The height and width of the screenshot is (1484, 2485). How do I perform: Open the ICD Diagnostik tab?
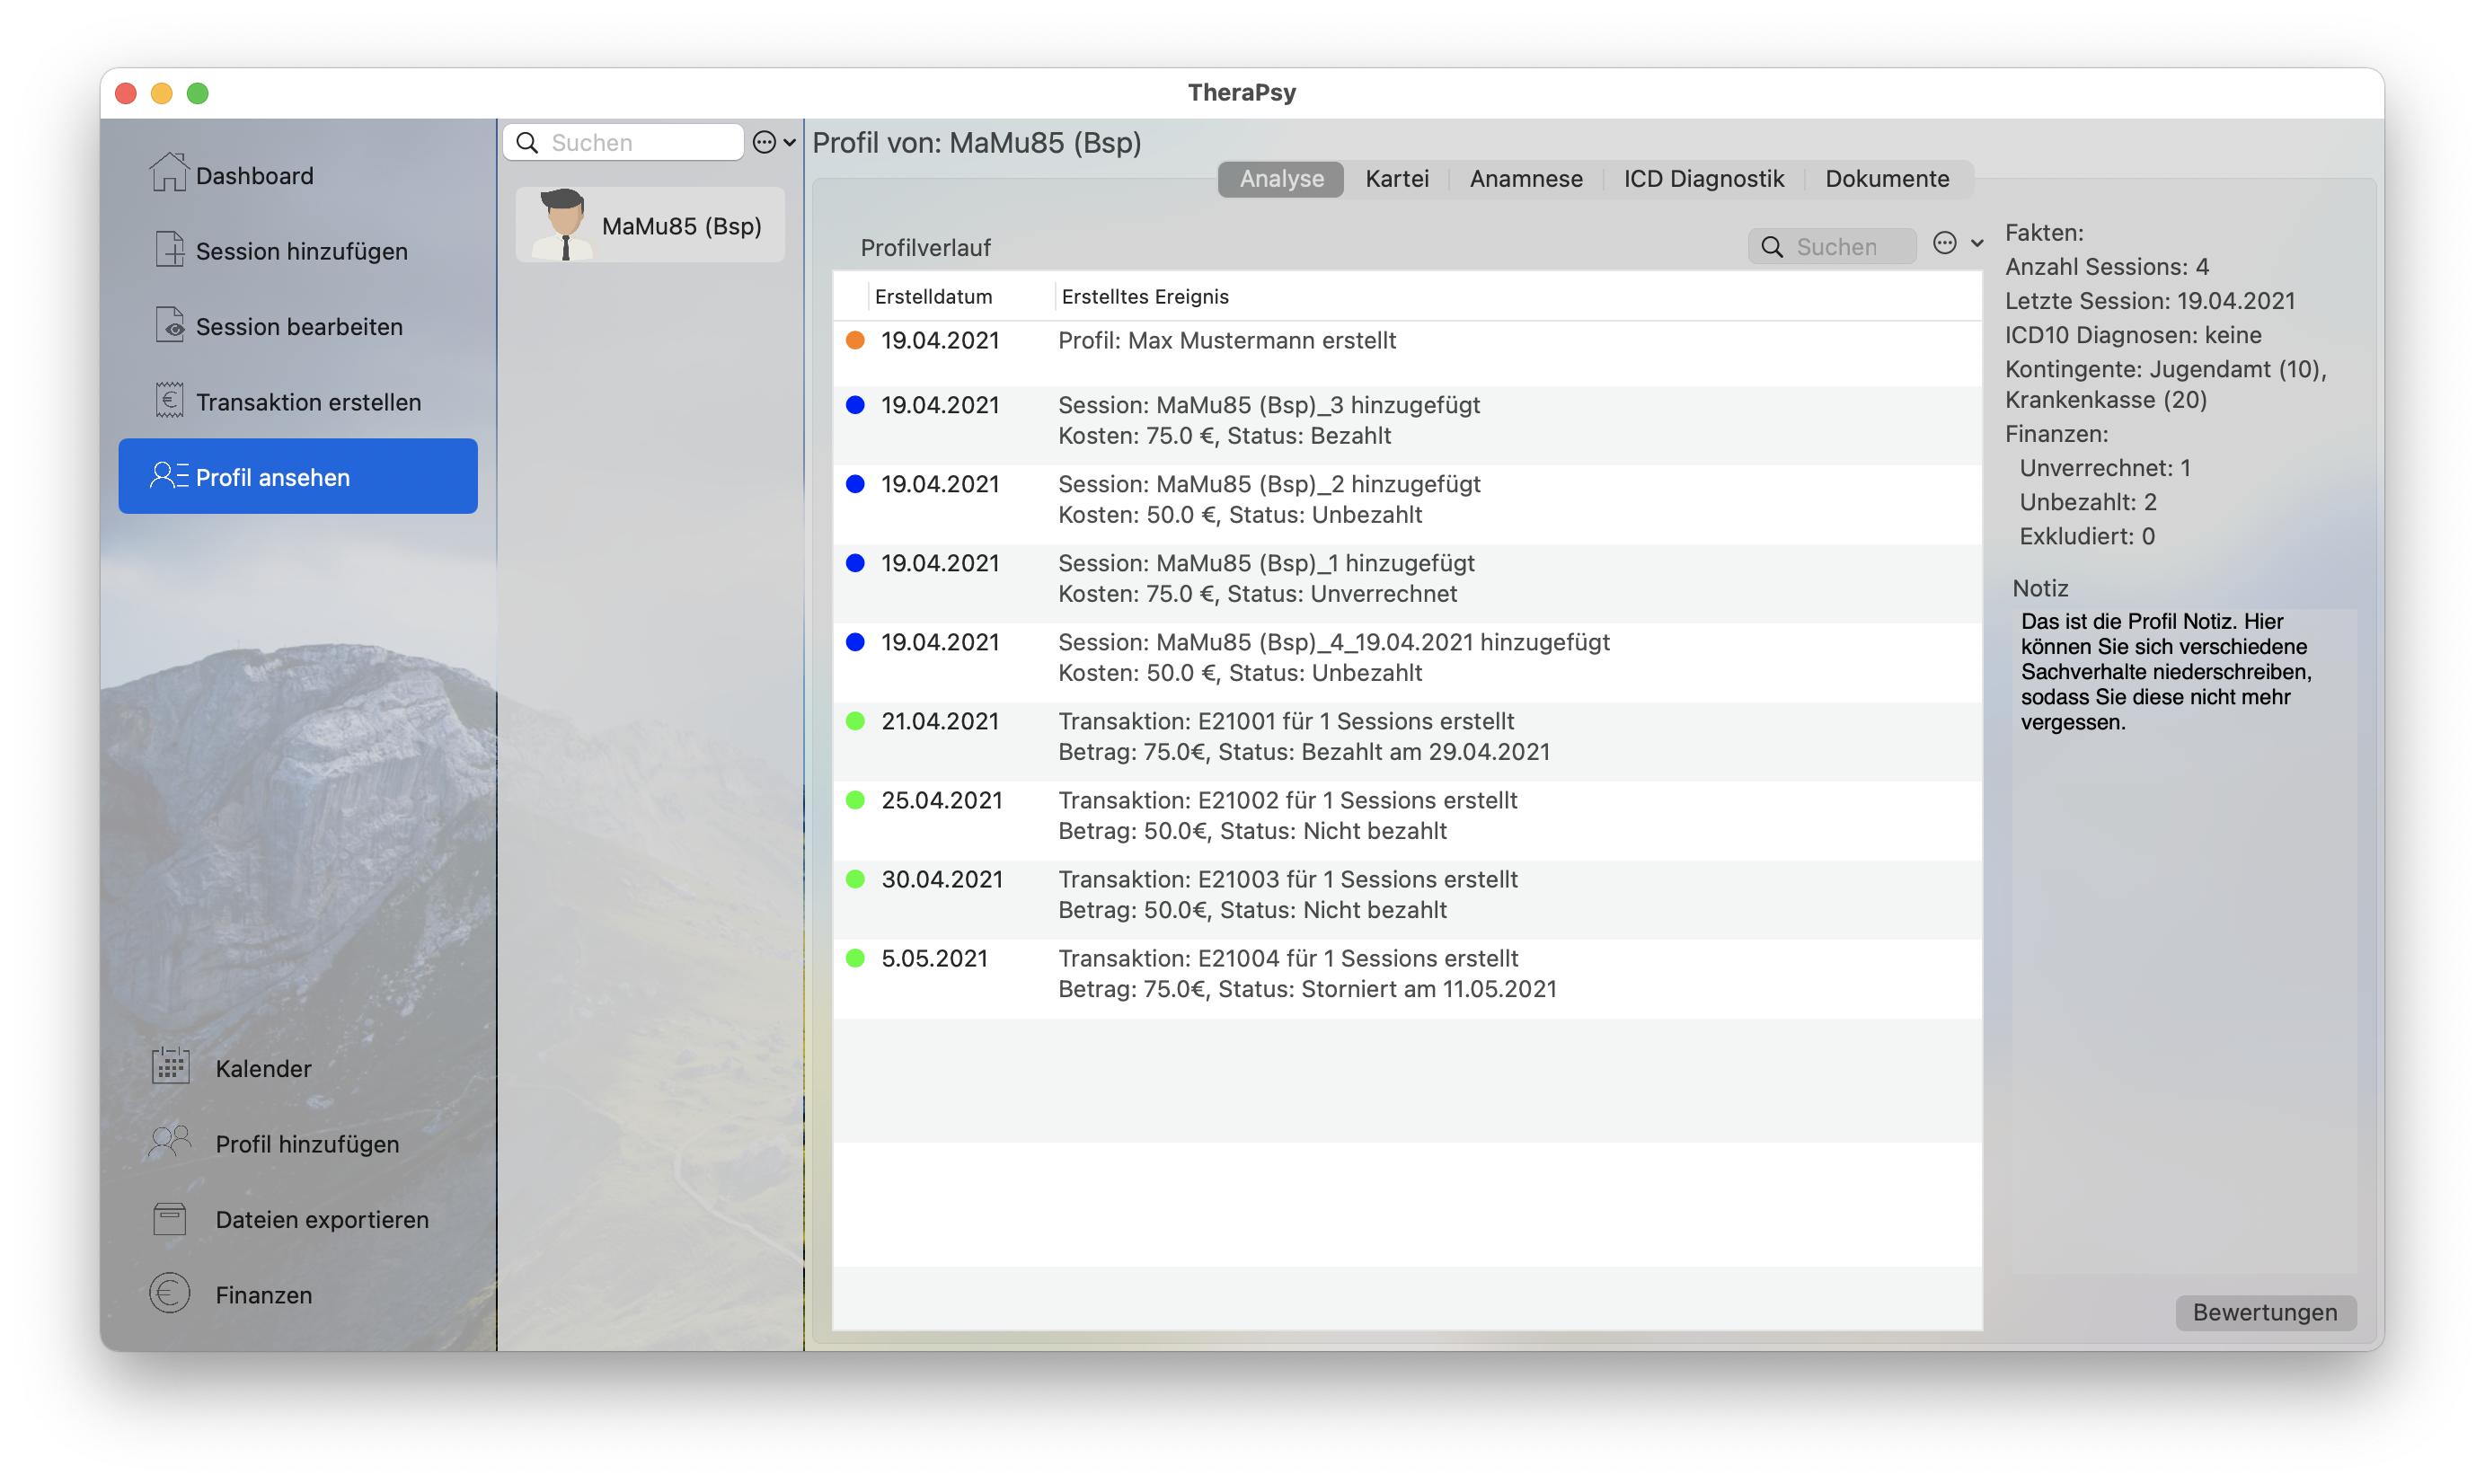tap(1703, 179)
